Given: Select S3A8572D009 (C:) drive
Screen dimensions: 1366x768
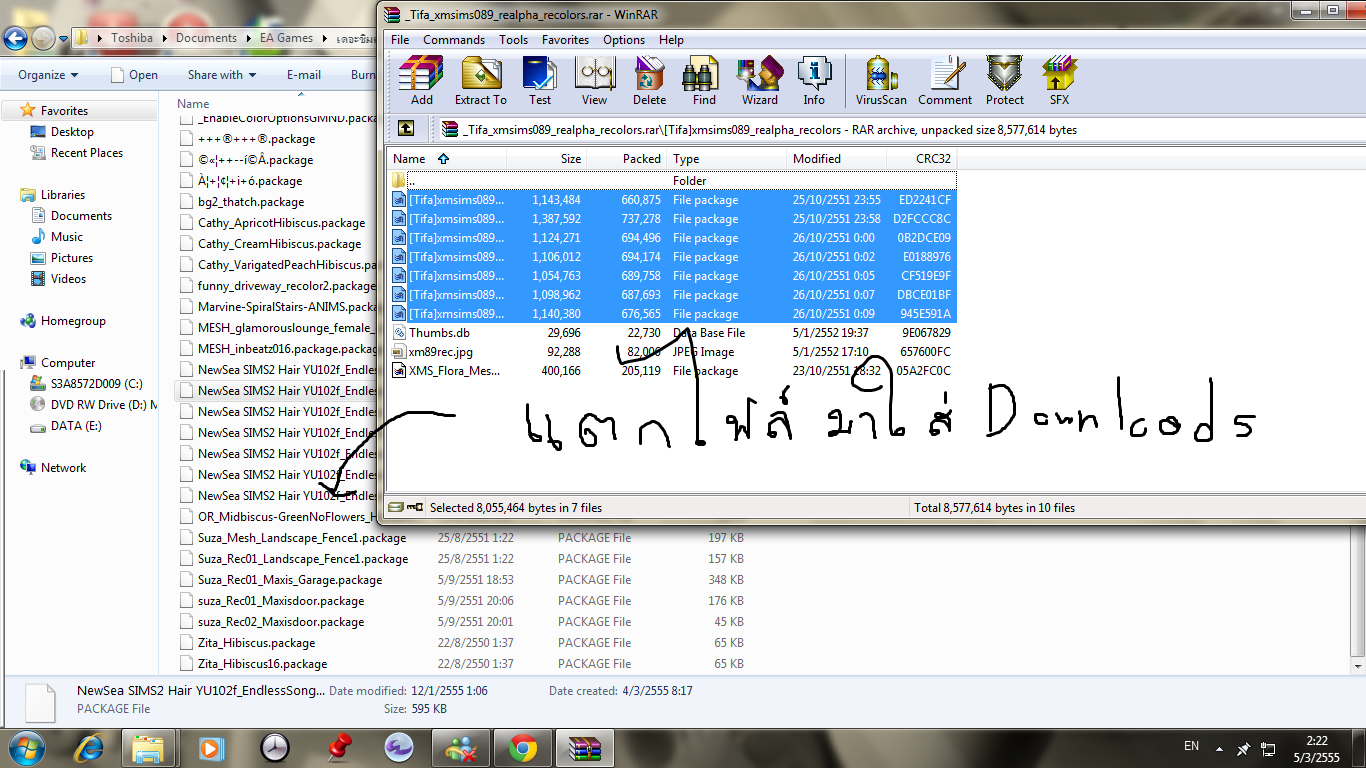Looking at the screenshot, I should [x=96, y=384].
